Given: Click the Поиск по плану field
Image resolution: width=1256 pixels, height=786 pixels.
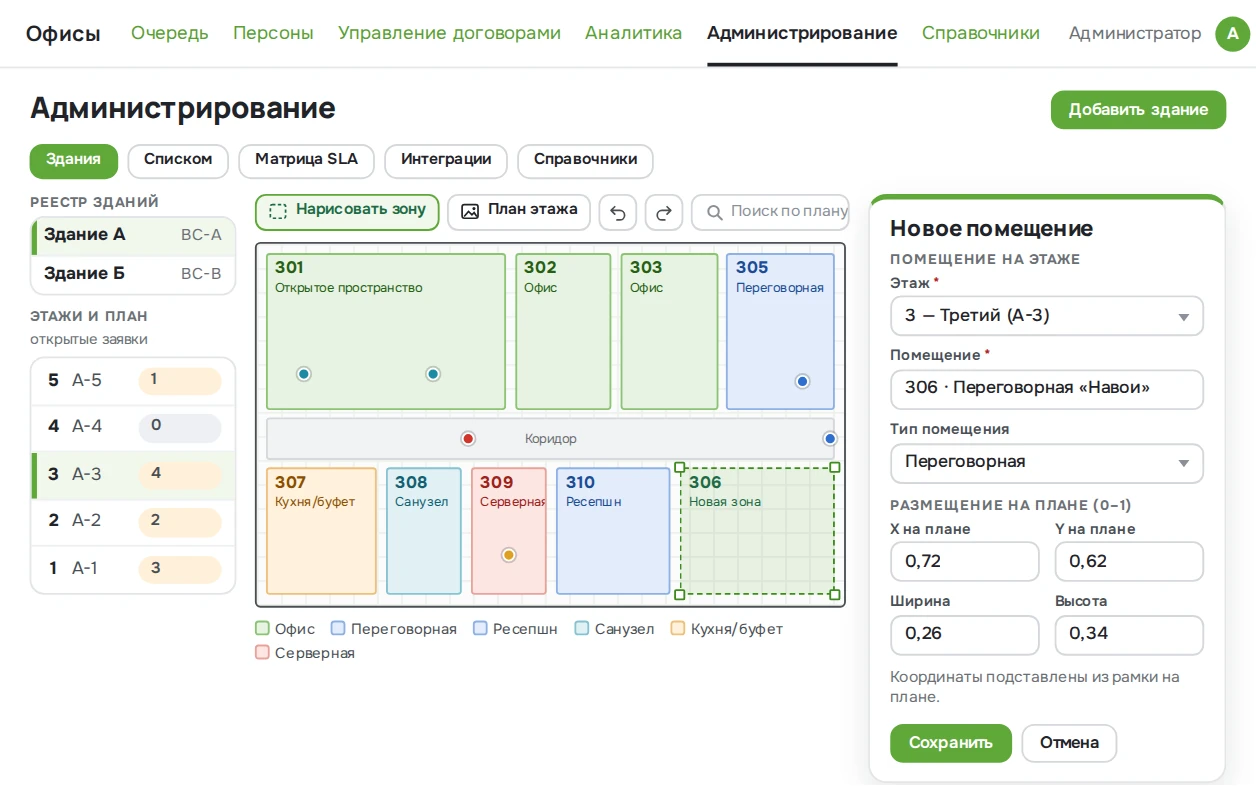Looking at the screenshot, I should point(770,212).
